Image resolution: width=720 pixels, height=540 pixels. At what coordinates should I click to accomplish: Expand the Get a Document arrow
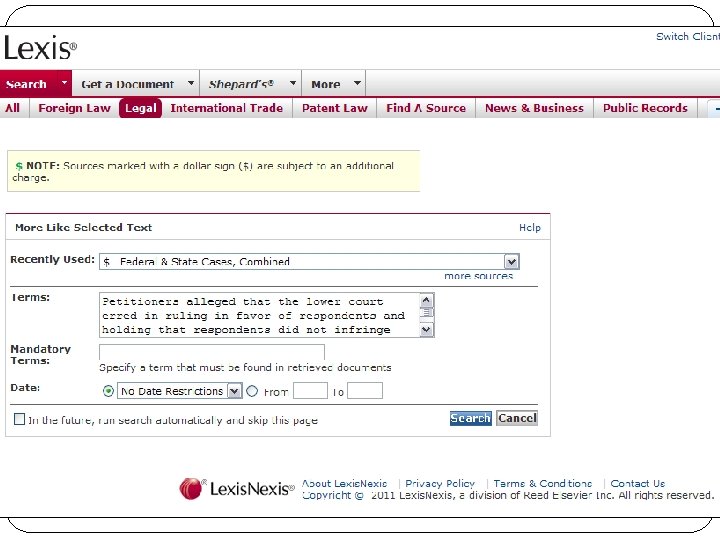[191, 83]
